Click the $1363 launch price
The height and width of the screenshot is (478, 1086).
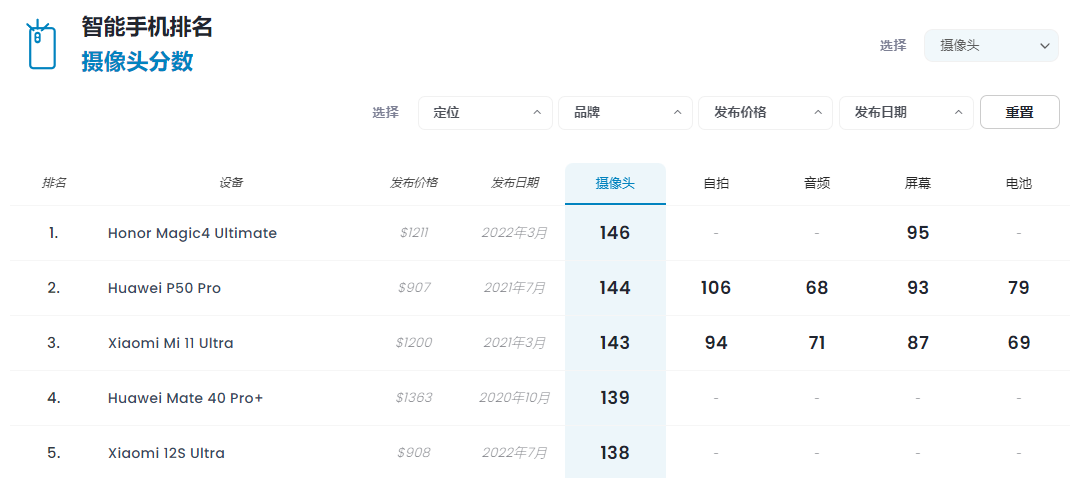click(x=414, y=398)
